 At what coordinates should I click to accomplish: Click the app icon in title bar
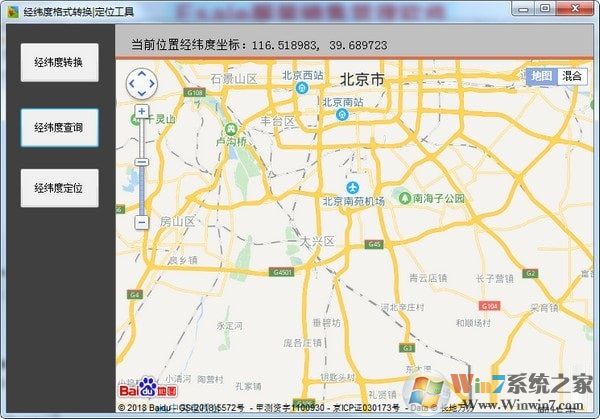tap(11, 9)
